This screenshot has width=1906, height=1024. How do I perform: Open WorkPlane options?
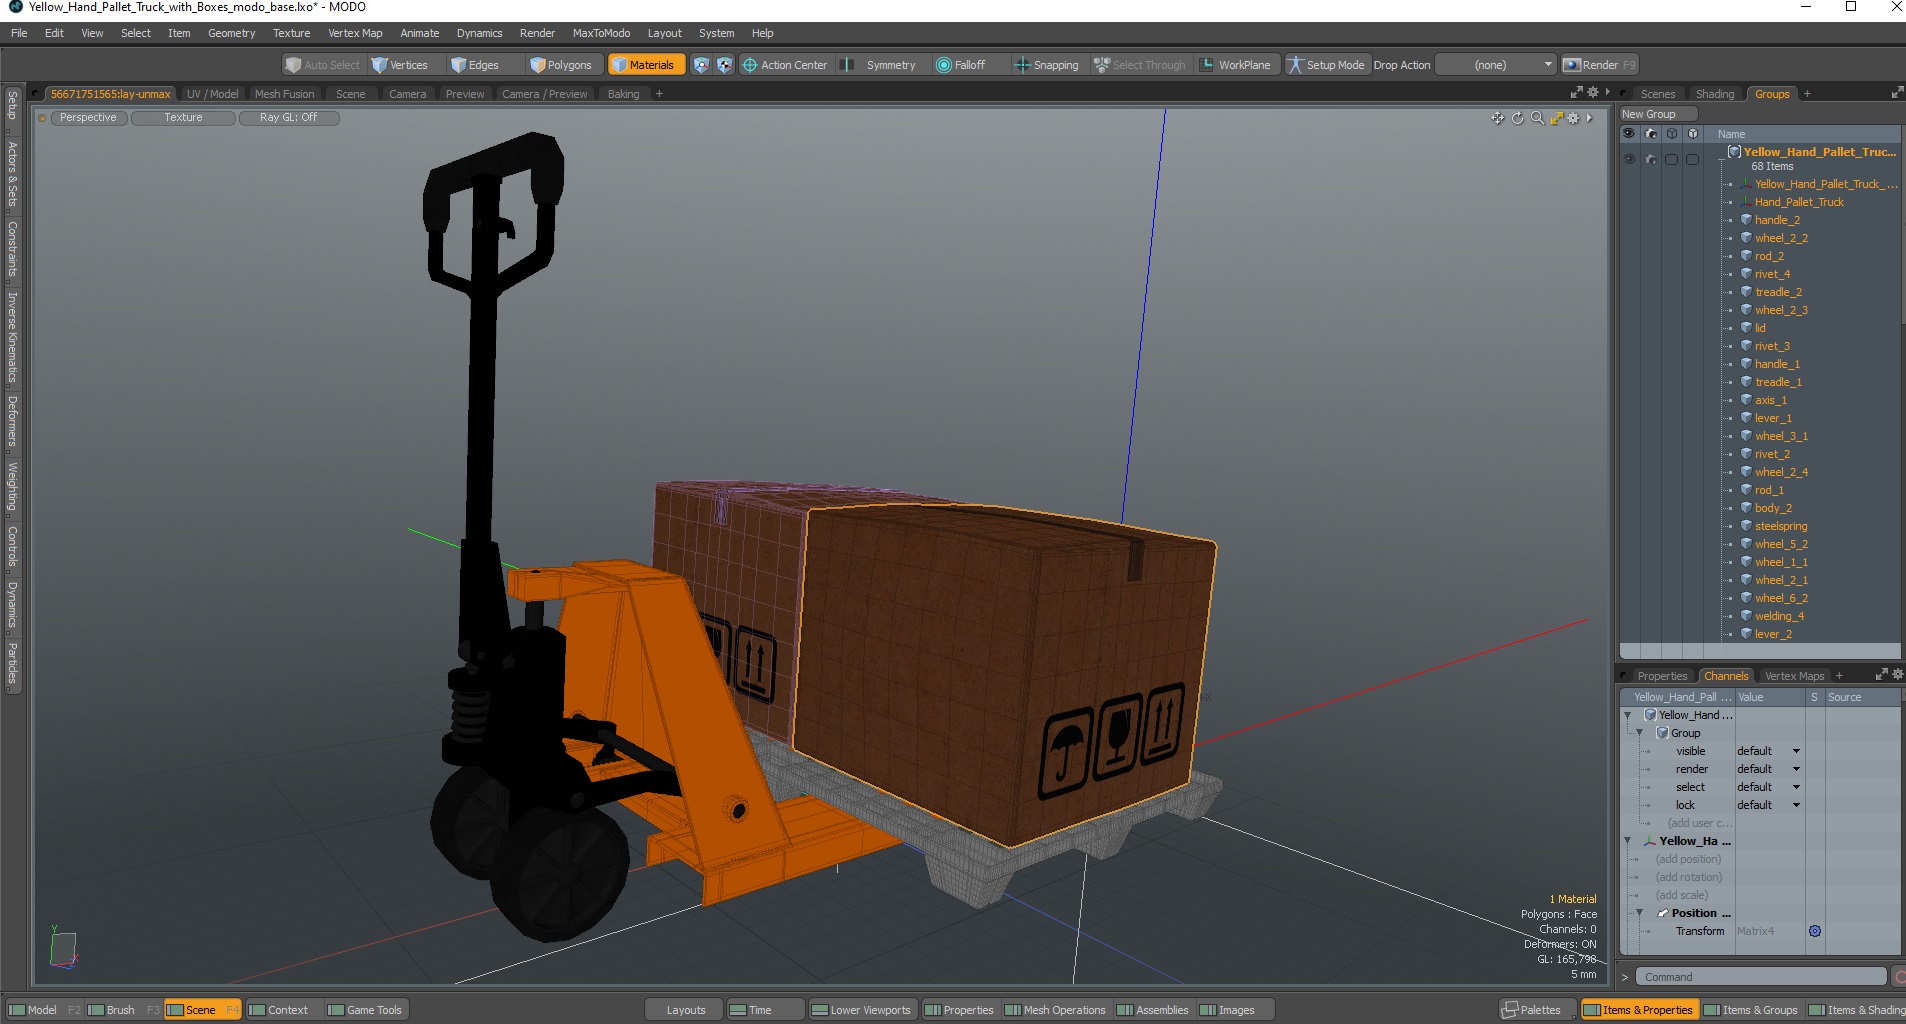pos(1235,65)
